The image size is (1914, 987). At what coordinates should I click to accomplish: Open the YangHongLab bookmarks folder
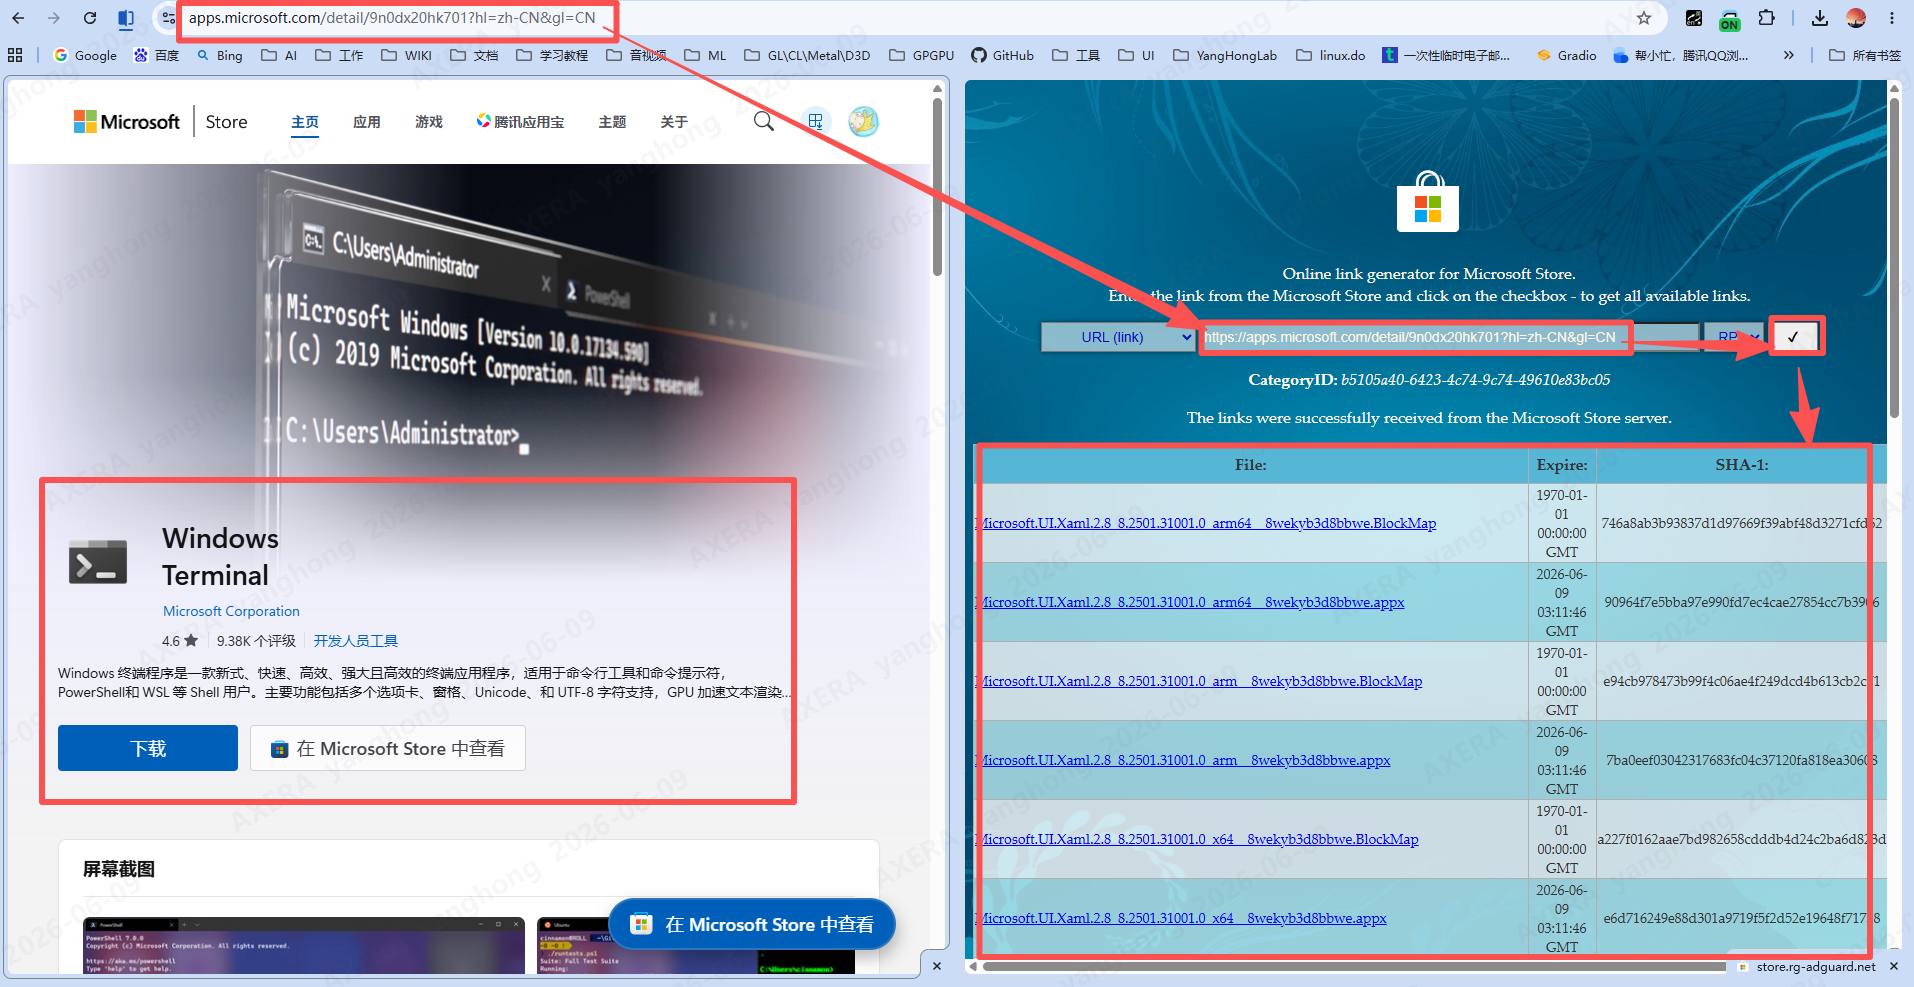tap(1225, 55)
